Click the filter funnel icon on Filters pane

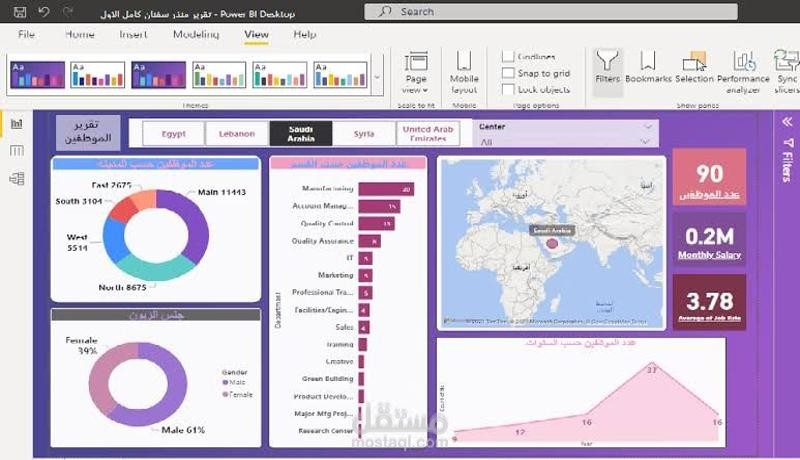(x=787, y=142)
